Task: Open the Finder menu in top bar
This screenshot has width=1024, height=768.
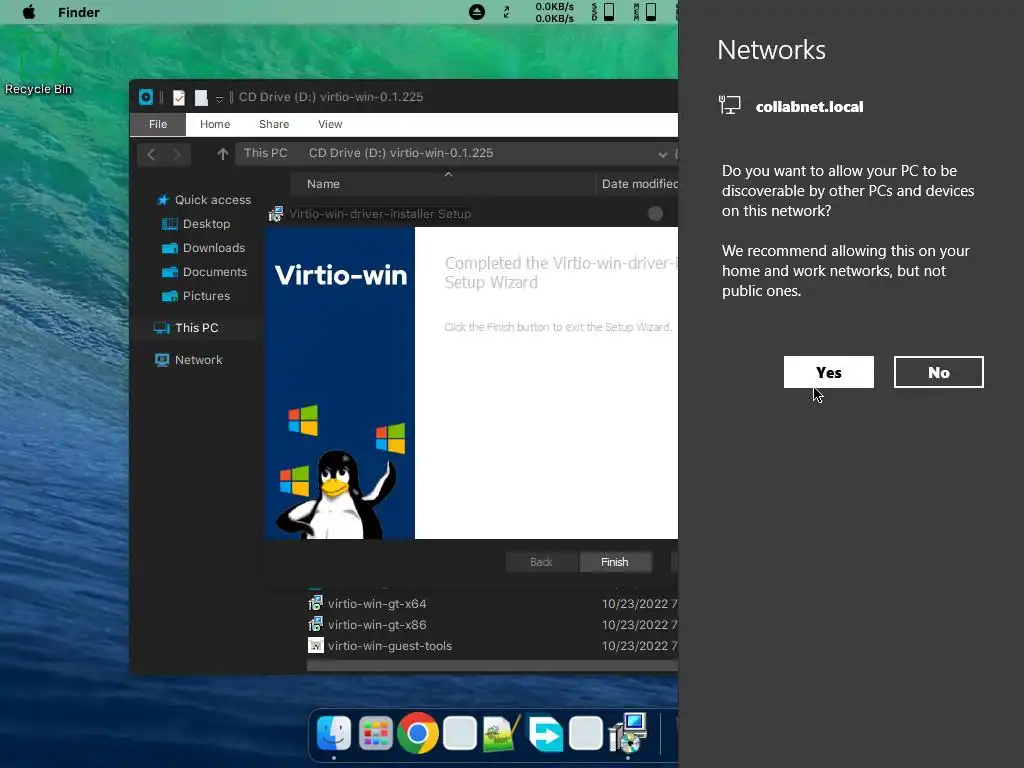Action: [78, 12]
